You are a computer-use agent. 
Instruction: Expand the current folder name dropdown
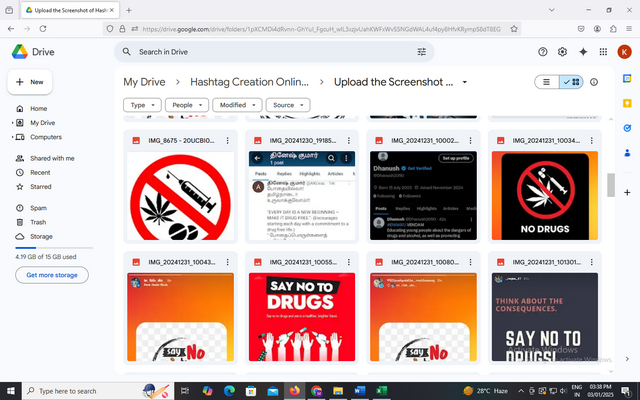[x=464, y=82]
